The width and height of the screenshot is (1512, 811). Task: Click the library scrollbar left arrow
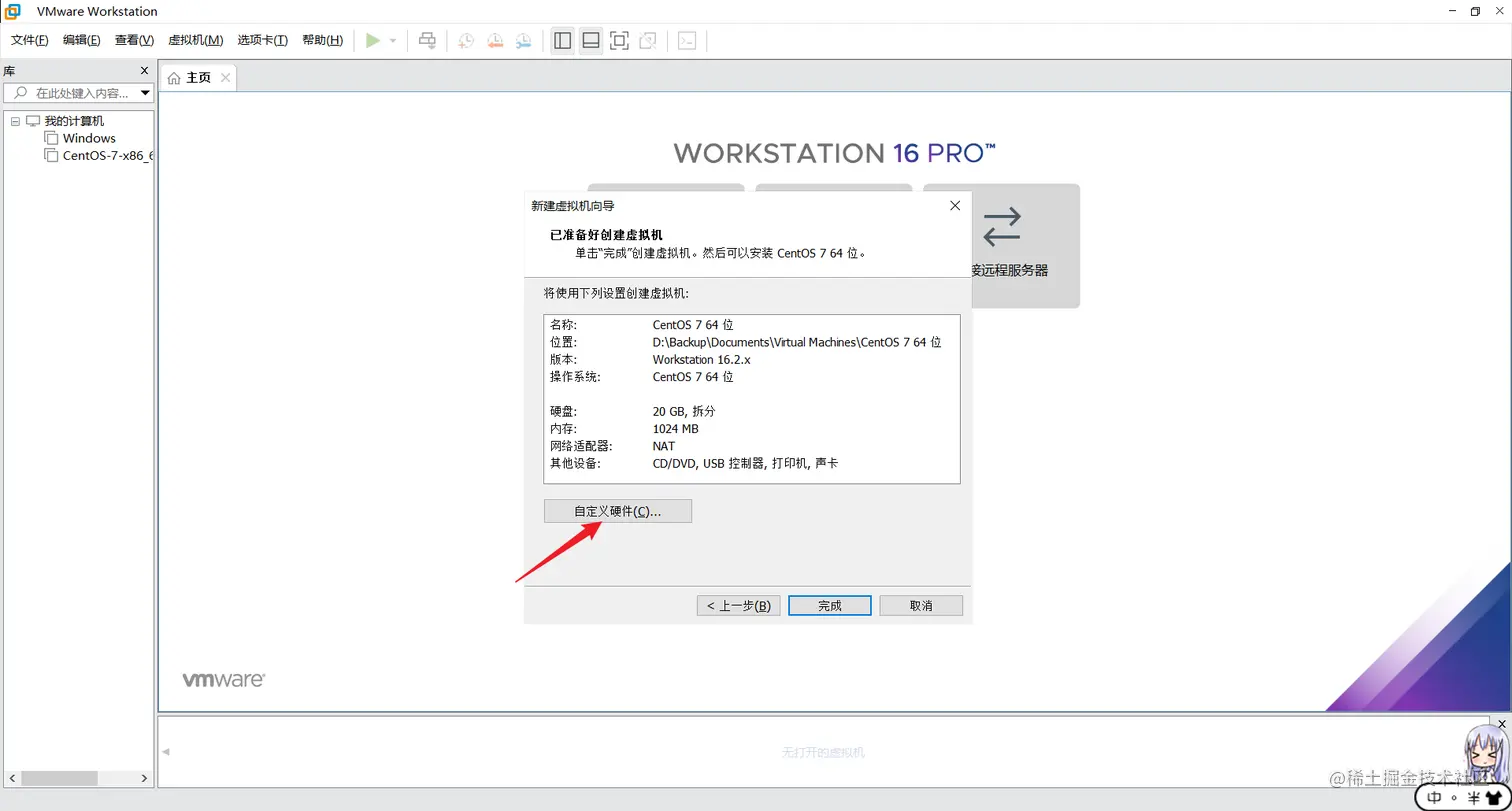click(x=11, y=778)
